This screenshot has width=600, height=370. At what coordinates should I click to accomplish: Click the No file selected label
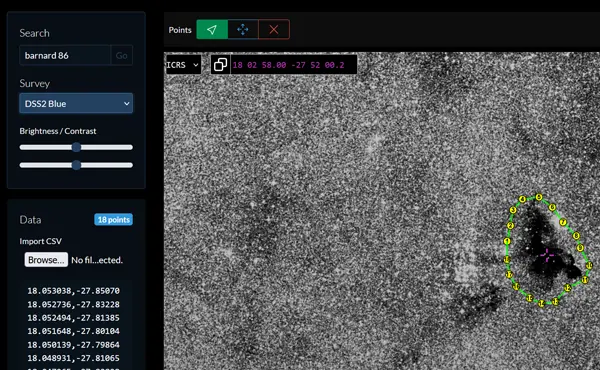click(x=97, y=260)
